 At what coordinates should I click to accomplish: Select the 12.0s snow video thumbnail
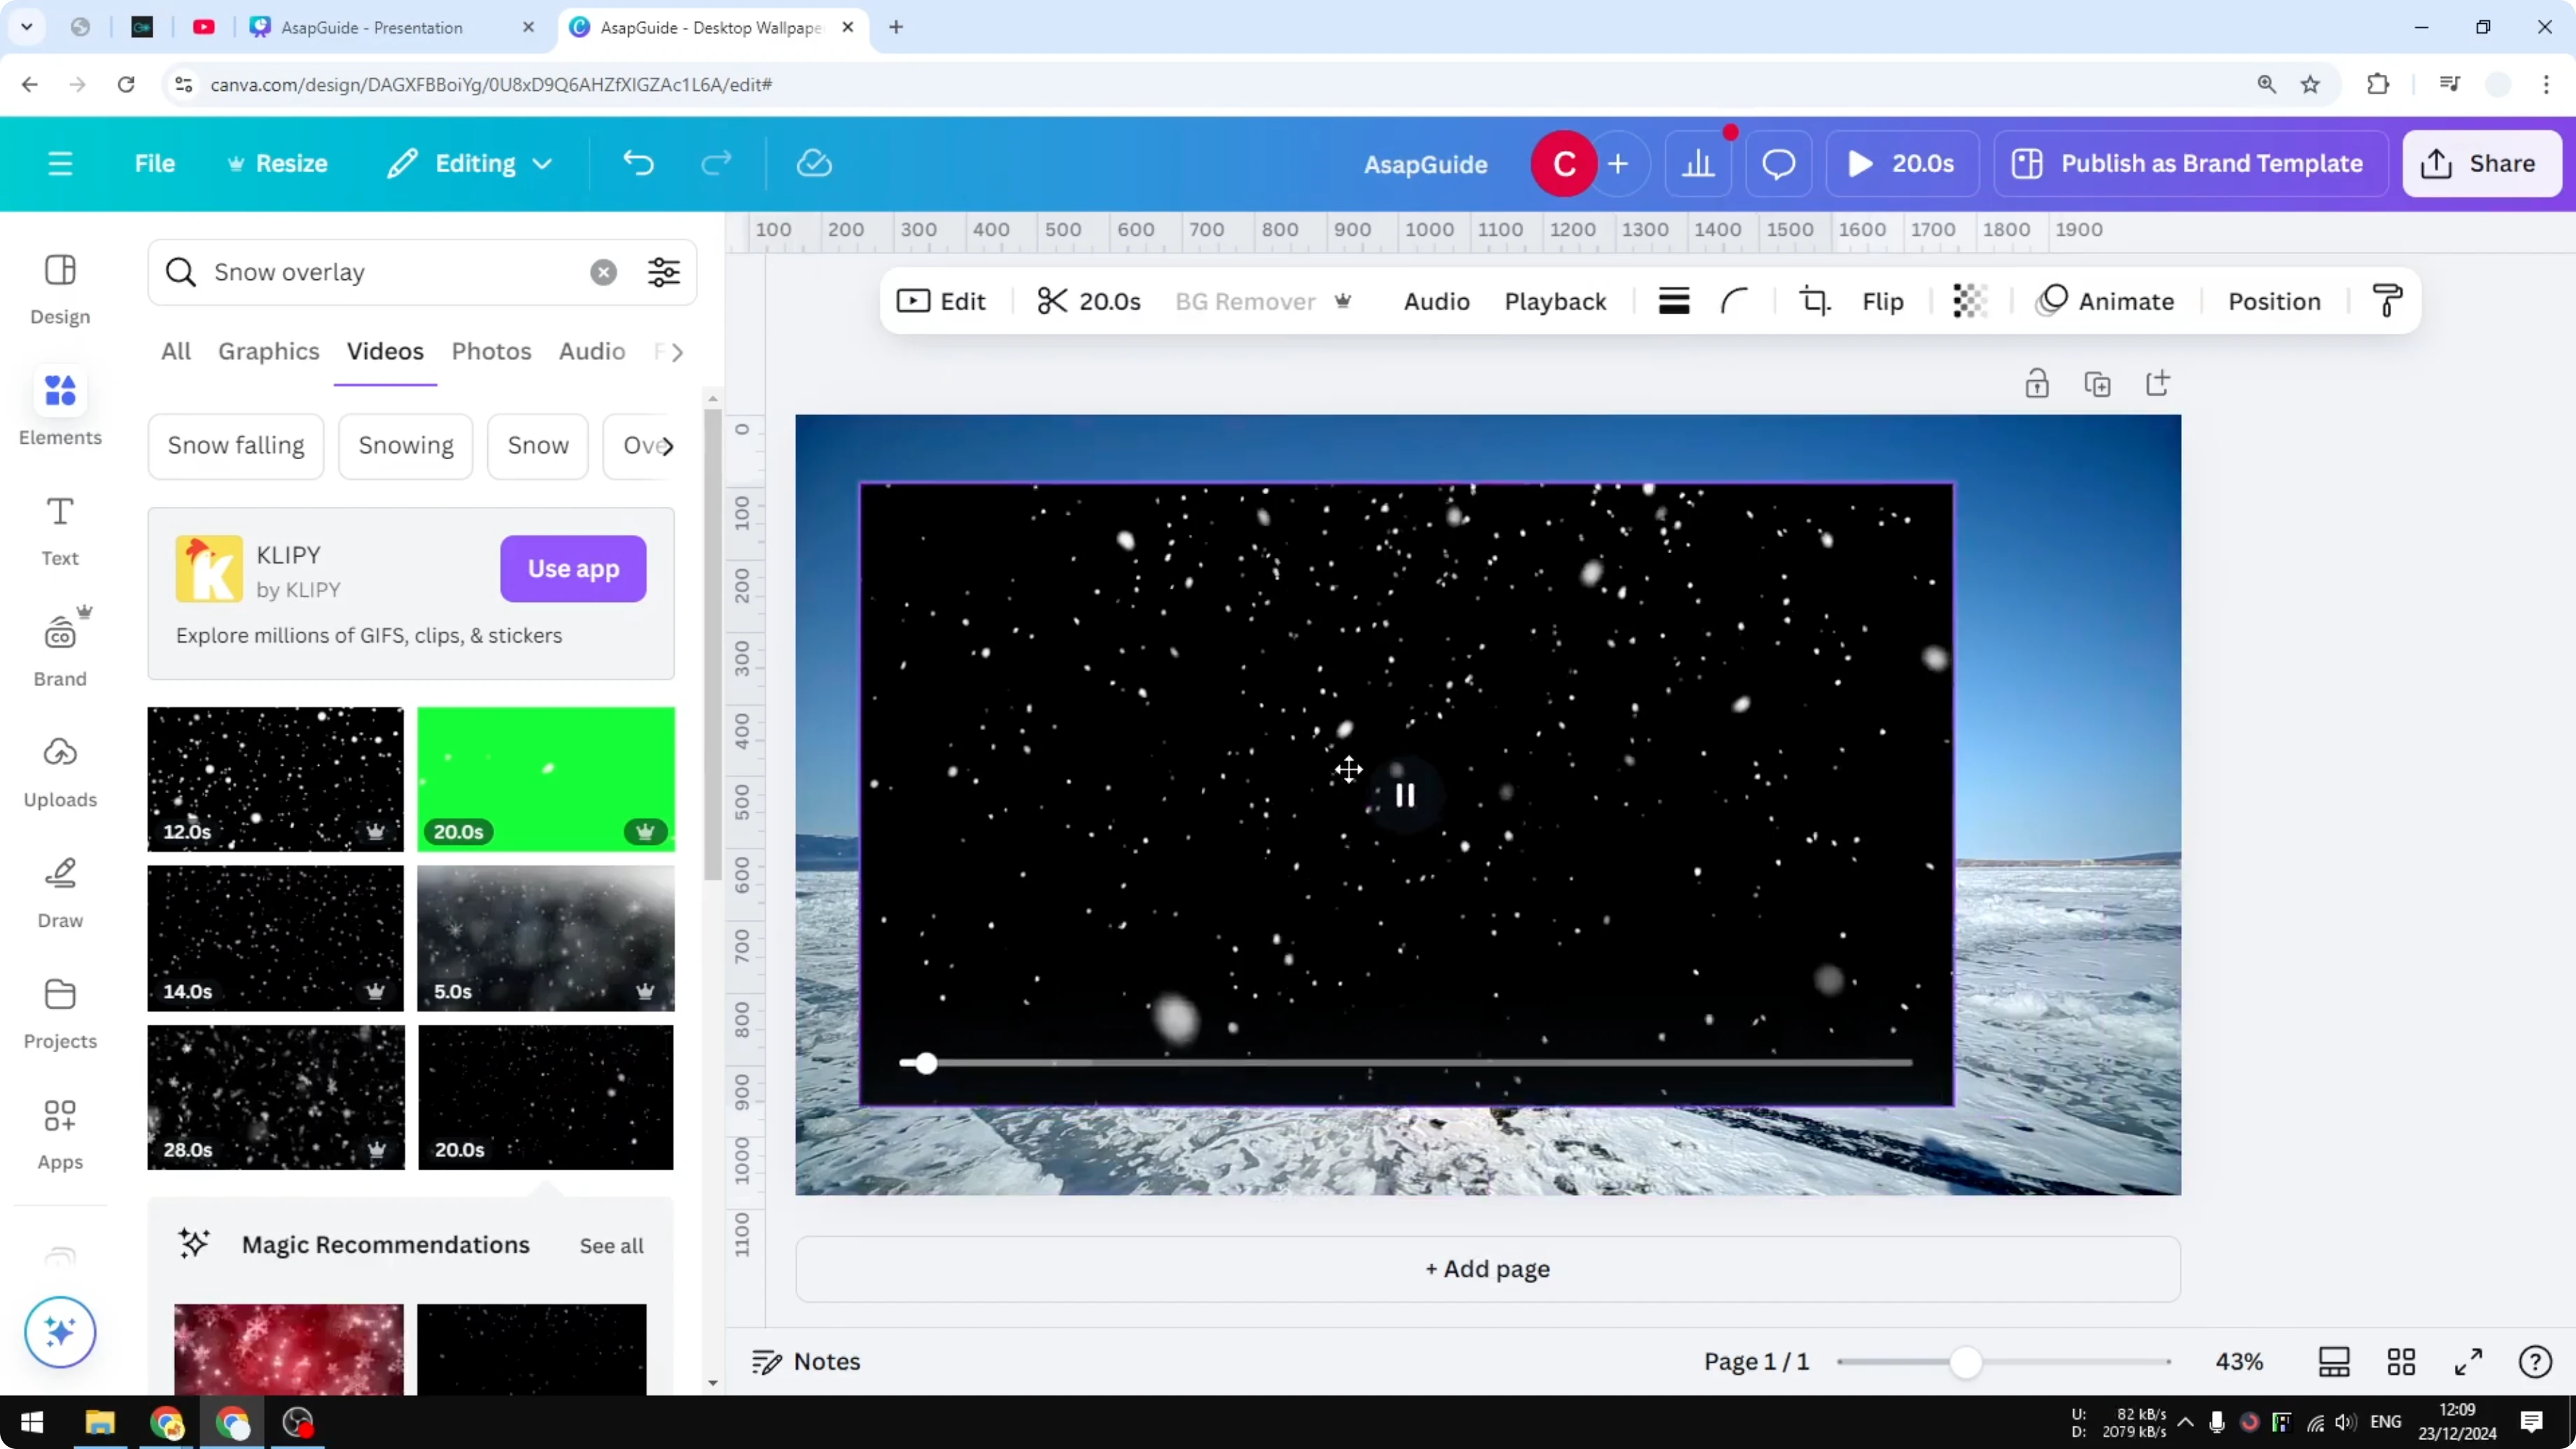[x=274, y=779]
